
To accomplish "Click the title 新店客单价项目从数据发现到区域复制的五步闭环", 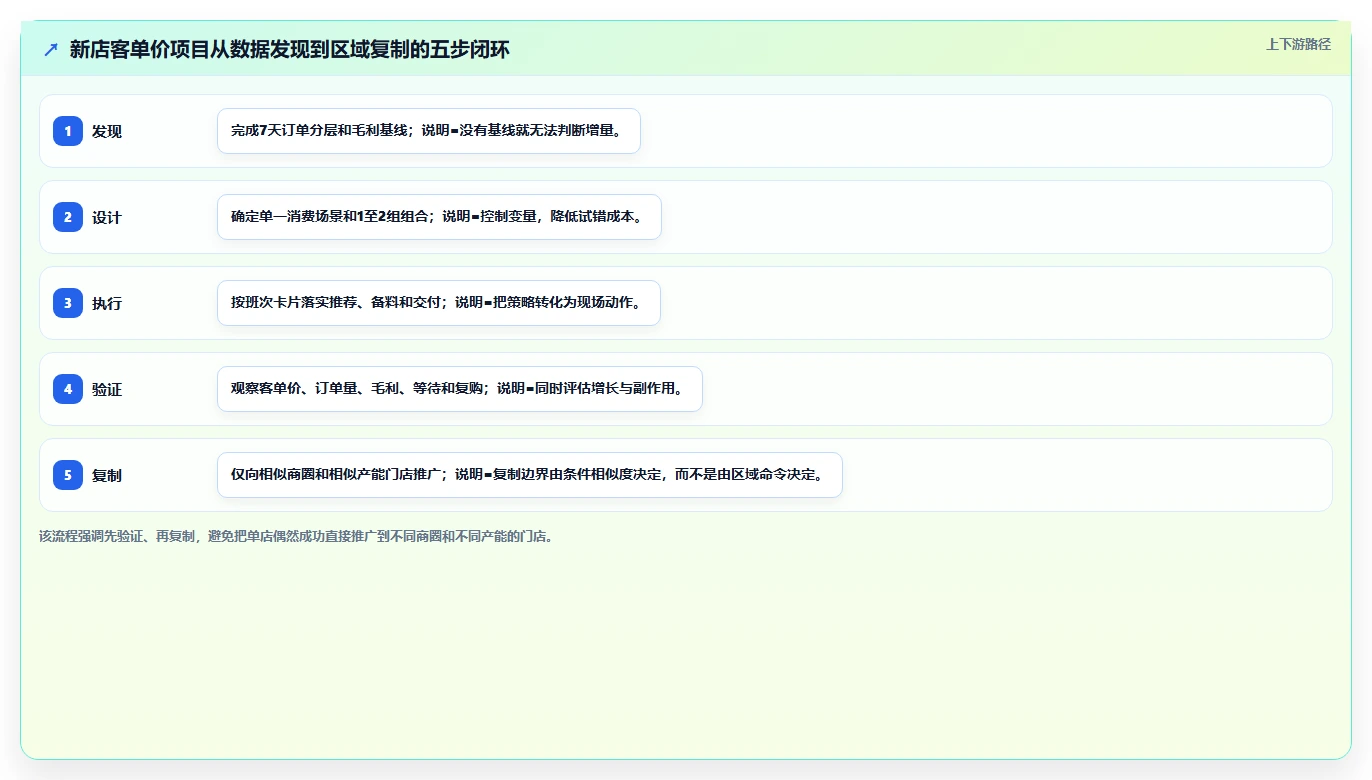I will [x=290, y=49].
